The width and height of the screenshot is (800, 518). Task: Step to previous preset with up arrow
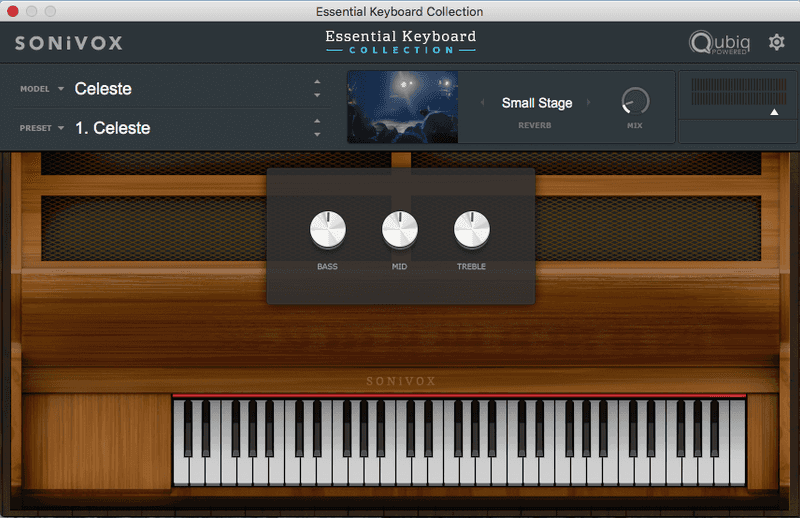click(x=317, y=121)
